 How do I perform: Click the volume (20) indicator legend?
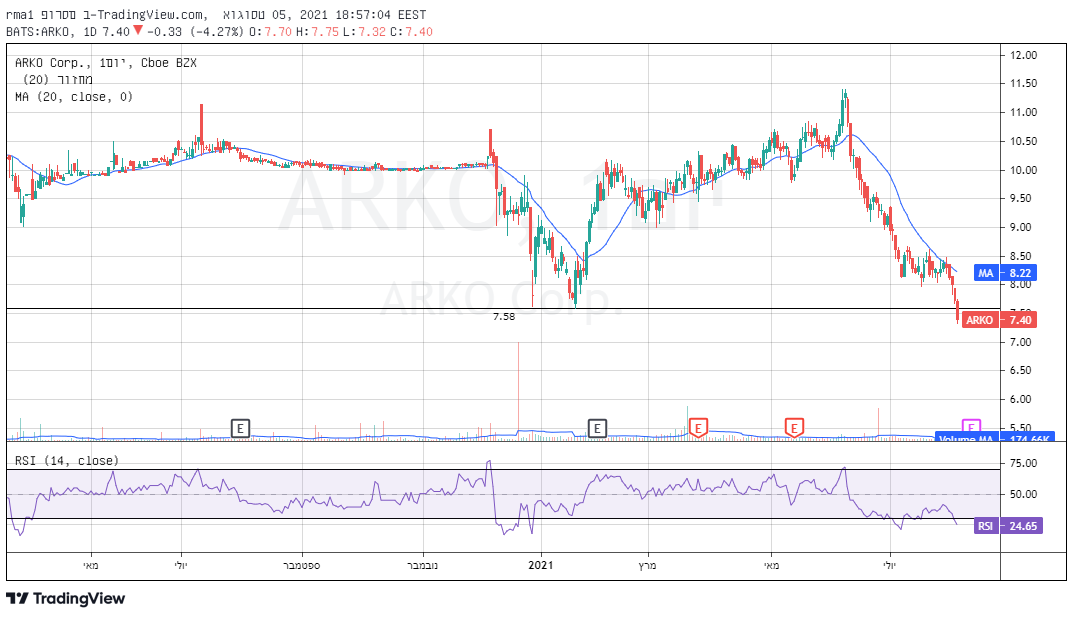click(58, 80)
